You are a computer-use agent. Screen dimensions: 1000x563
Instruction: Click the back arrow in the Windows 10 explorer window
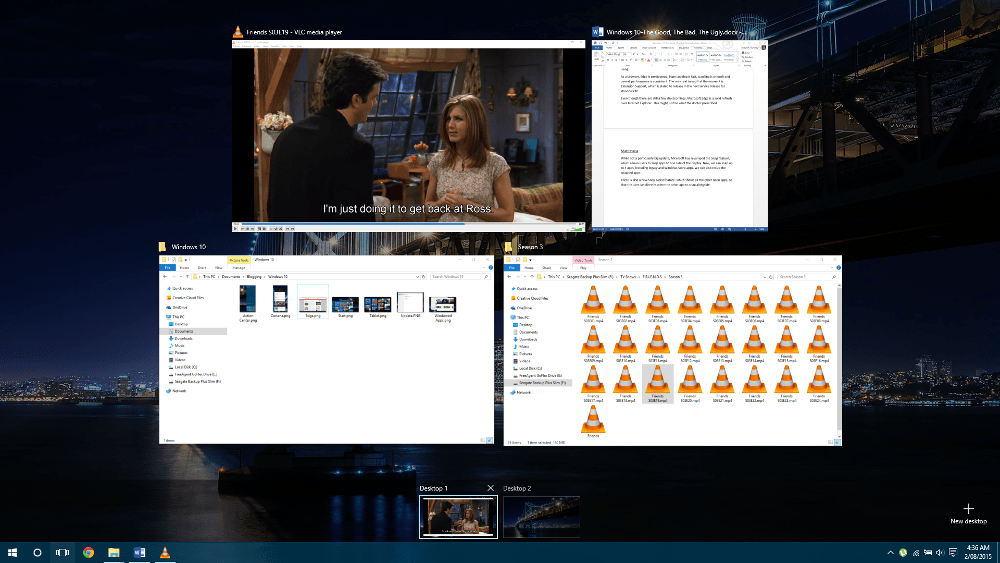pos(165,277)
